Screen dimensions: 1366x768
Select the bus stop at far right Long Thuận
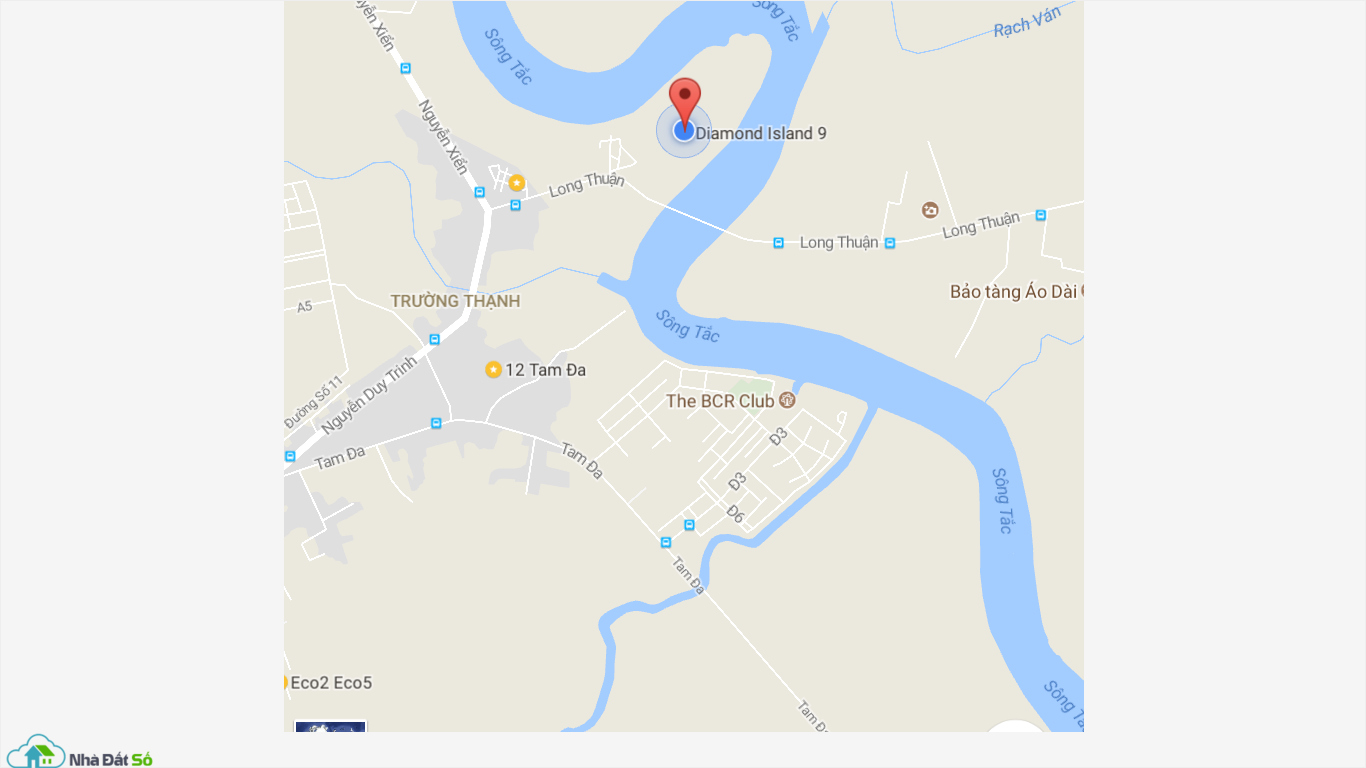[1041, 215]
